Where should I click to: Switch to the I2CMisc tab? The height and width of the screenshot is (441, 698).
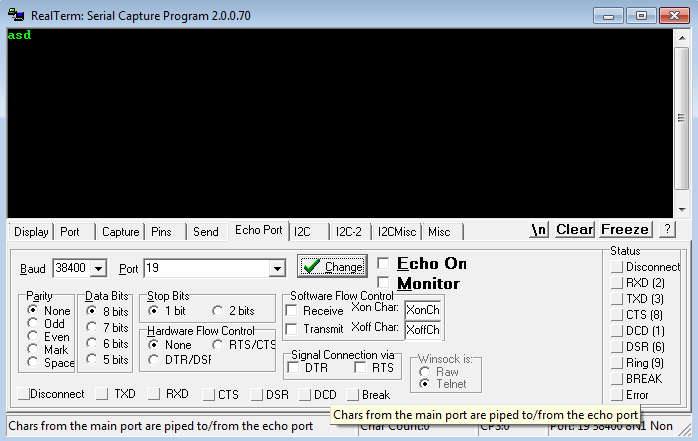[x=397, y=232]
